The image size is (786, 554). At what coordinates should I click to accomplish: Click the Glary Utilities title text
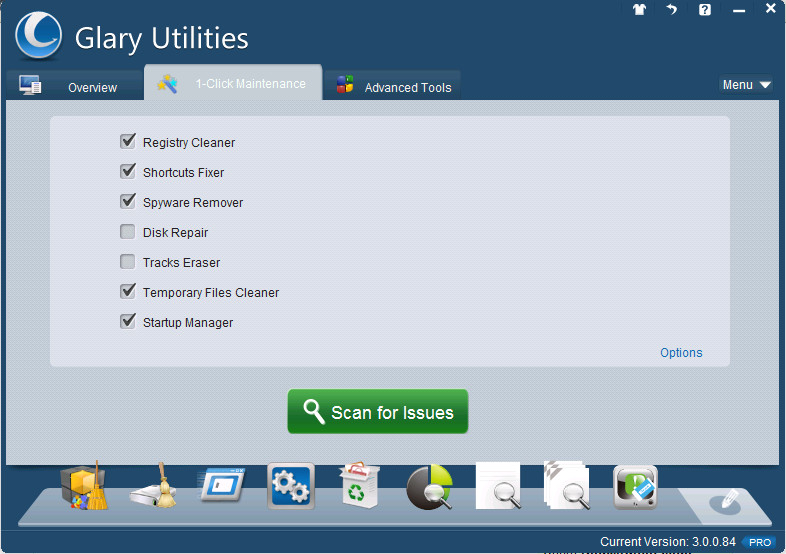(x=161, y=39)
